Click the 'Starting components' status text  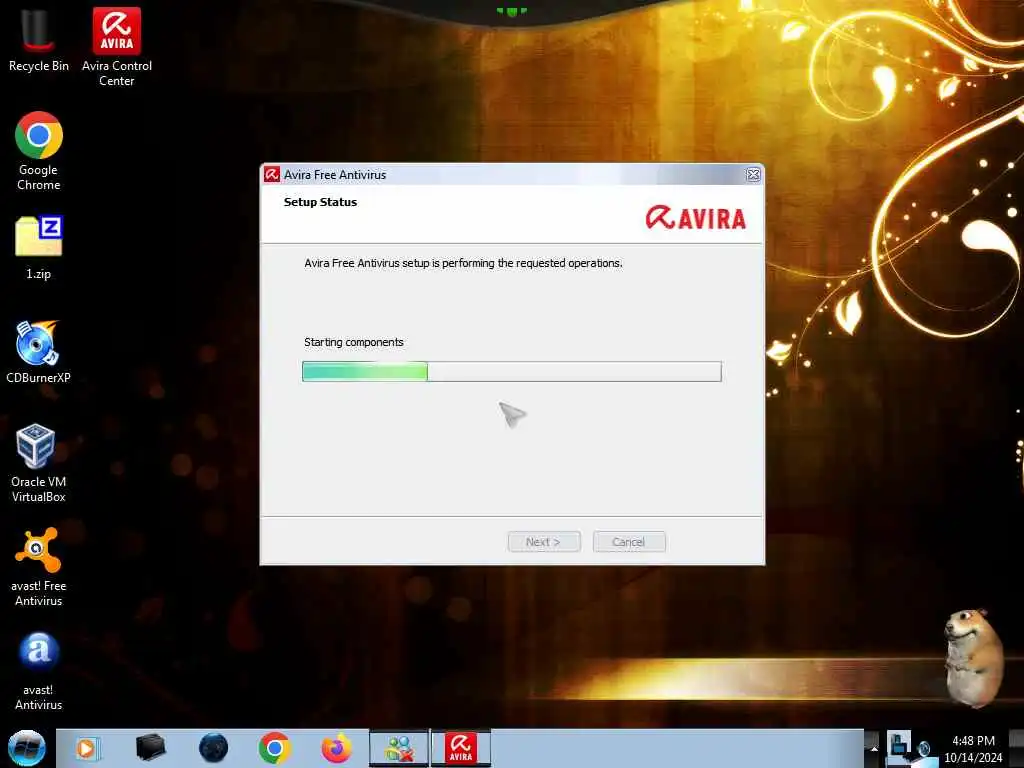354,342
